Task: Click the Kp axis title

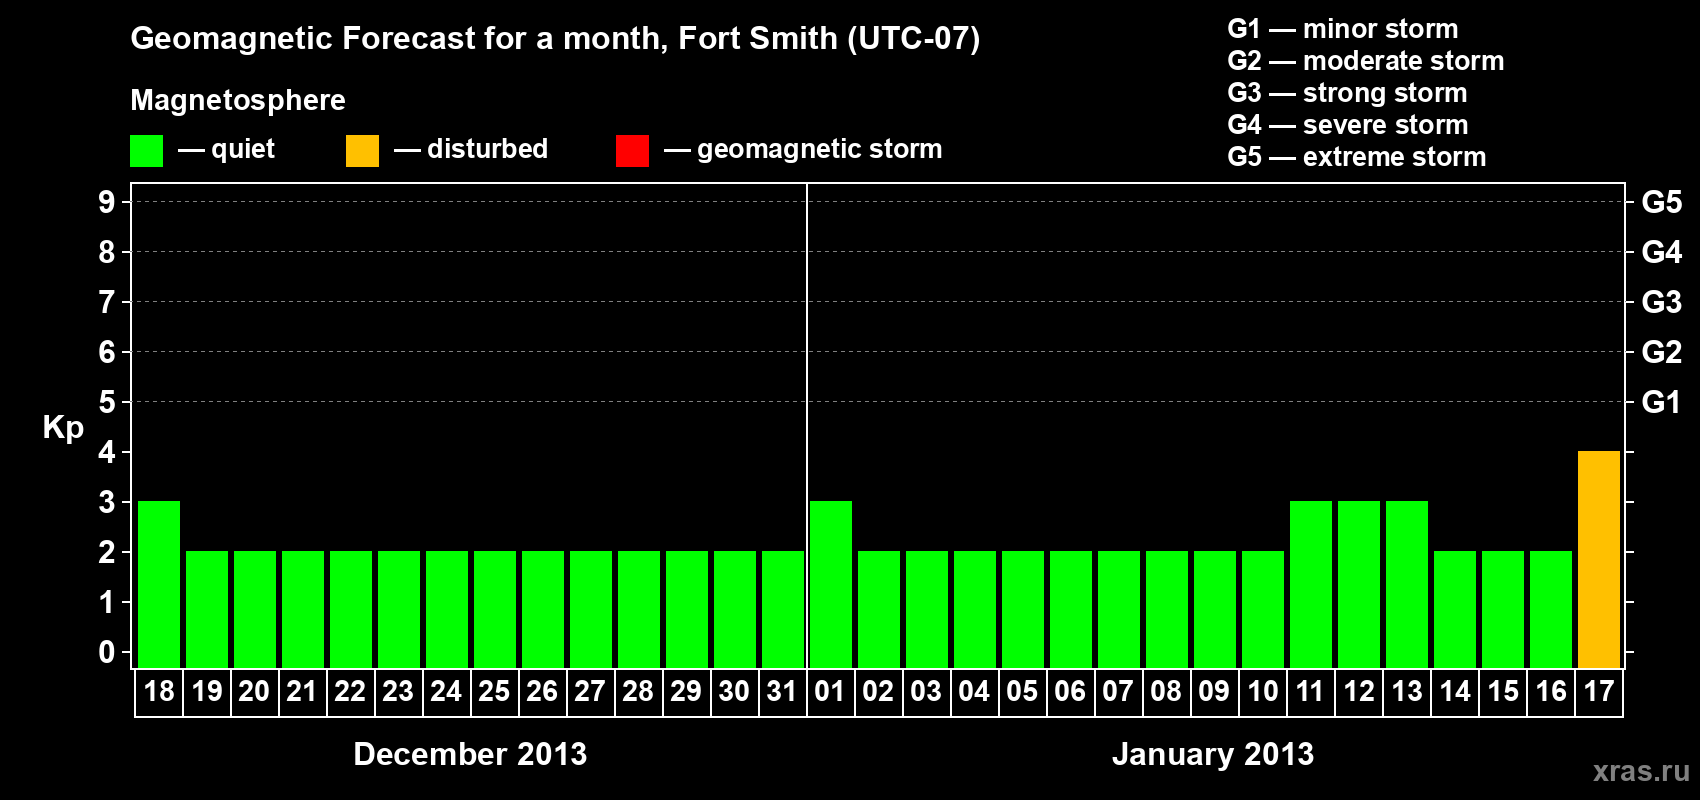Action: pyautogui.click(x=63, y=429)
